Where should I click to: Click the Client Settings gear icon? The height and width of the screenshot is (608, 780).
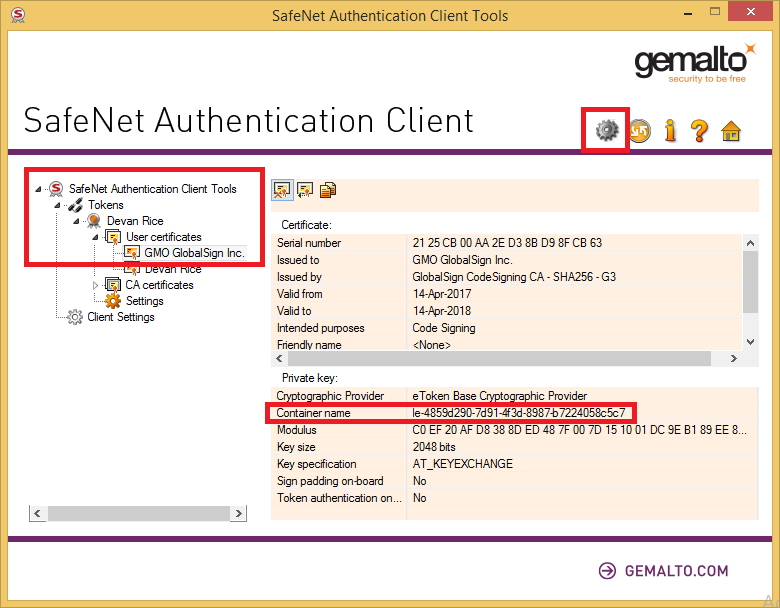coord(75,317)
